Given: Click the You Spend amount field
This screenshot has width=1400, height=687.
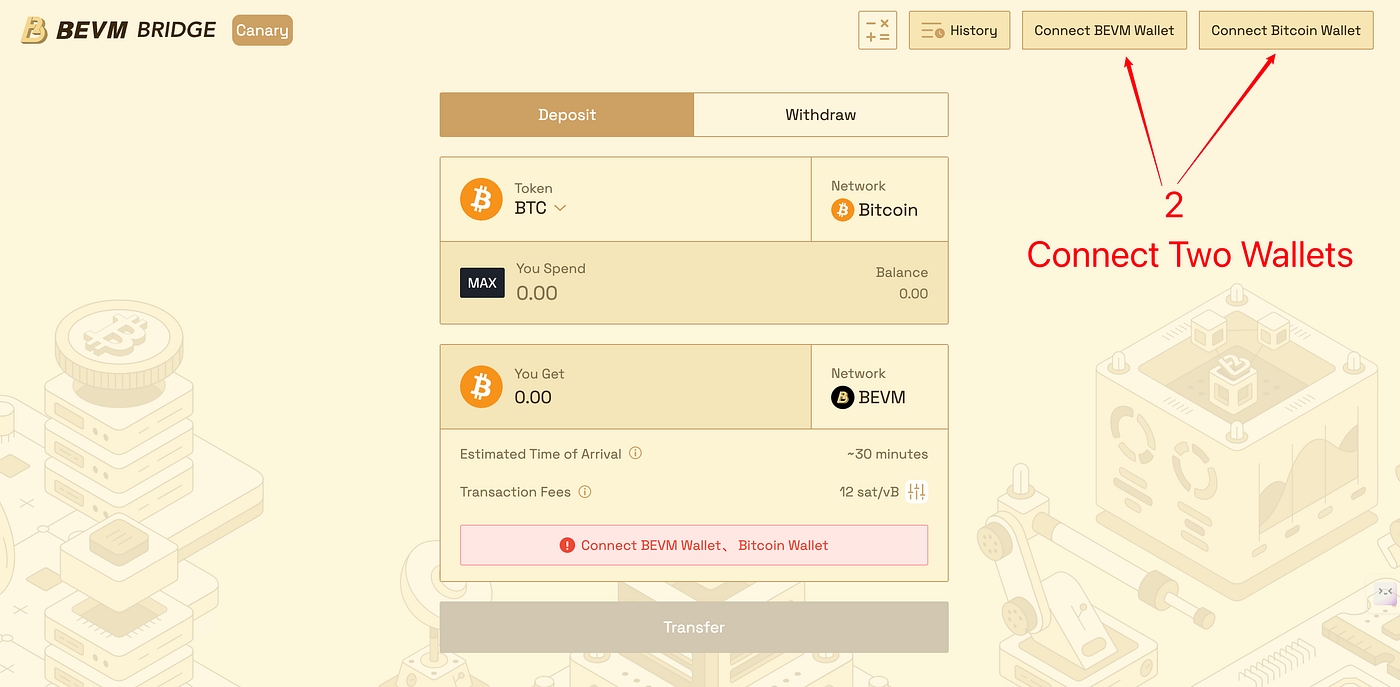Looking at the screenshot, I should (x=600, y=293).
